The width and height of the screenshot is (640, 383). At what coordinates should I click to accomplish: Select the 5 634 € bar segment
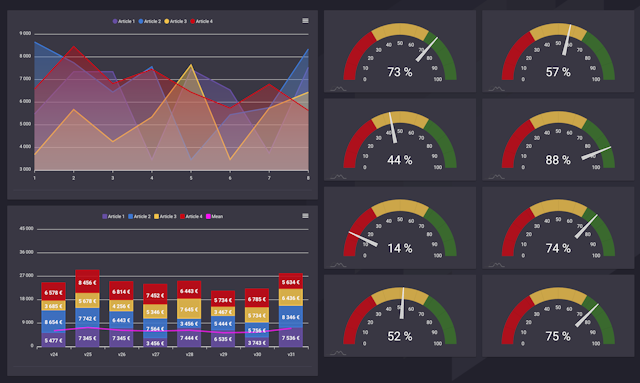(x=291, y=282)
